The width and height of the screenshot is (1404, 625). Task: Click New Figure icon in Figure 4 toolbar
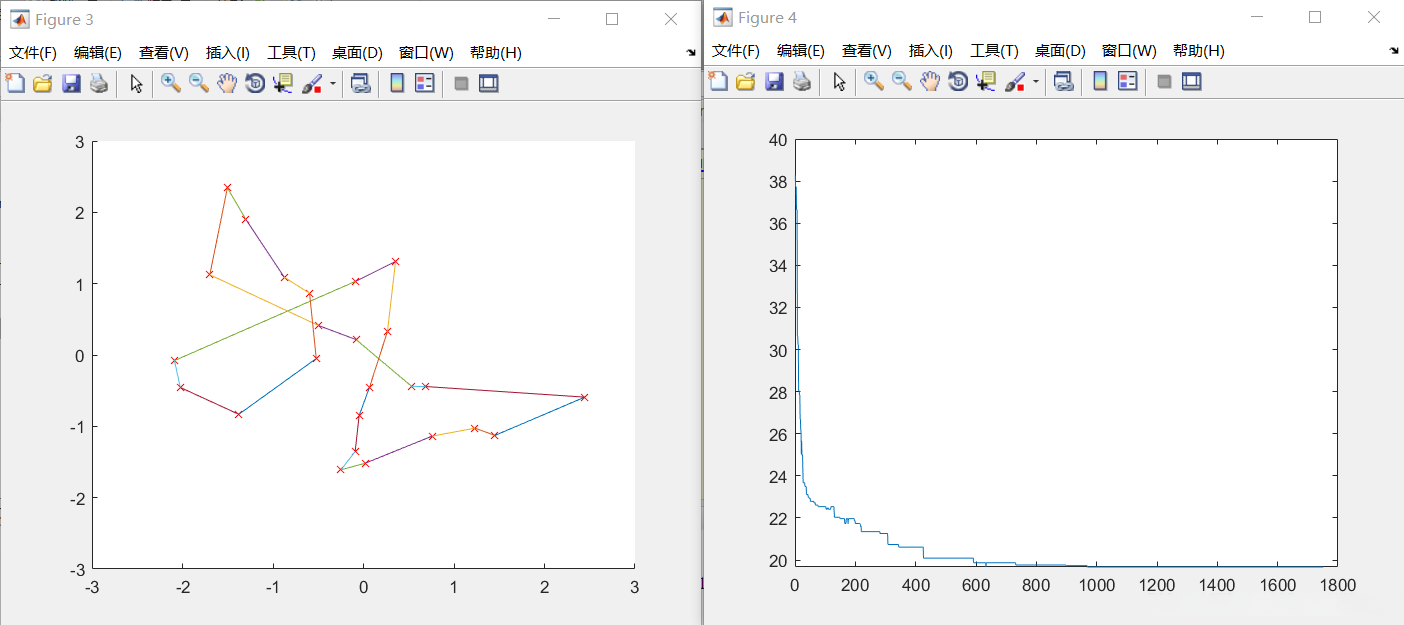pyautogui.click(x=718, y=83)
